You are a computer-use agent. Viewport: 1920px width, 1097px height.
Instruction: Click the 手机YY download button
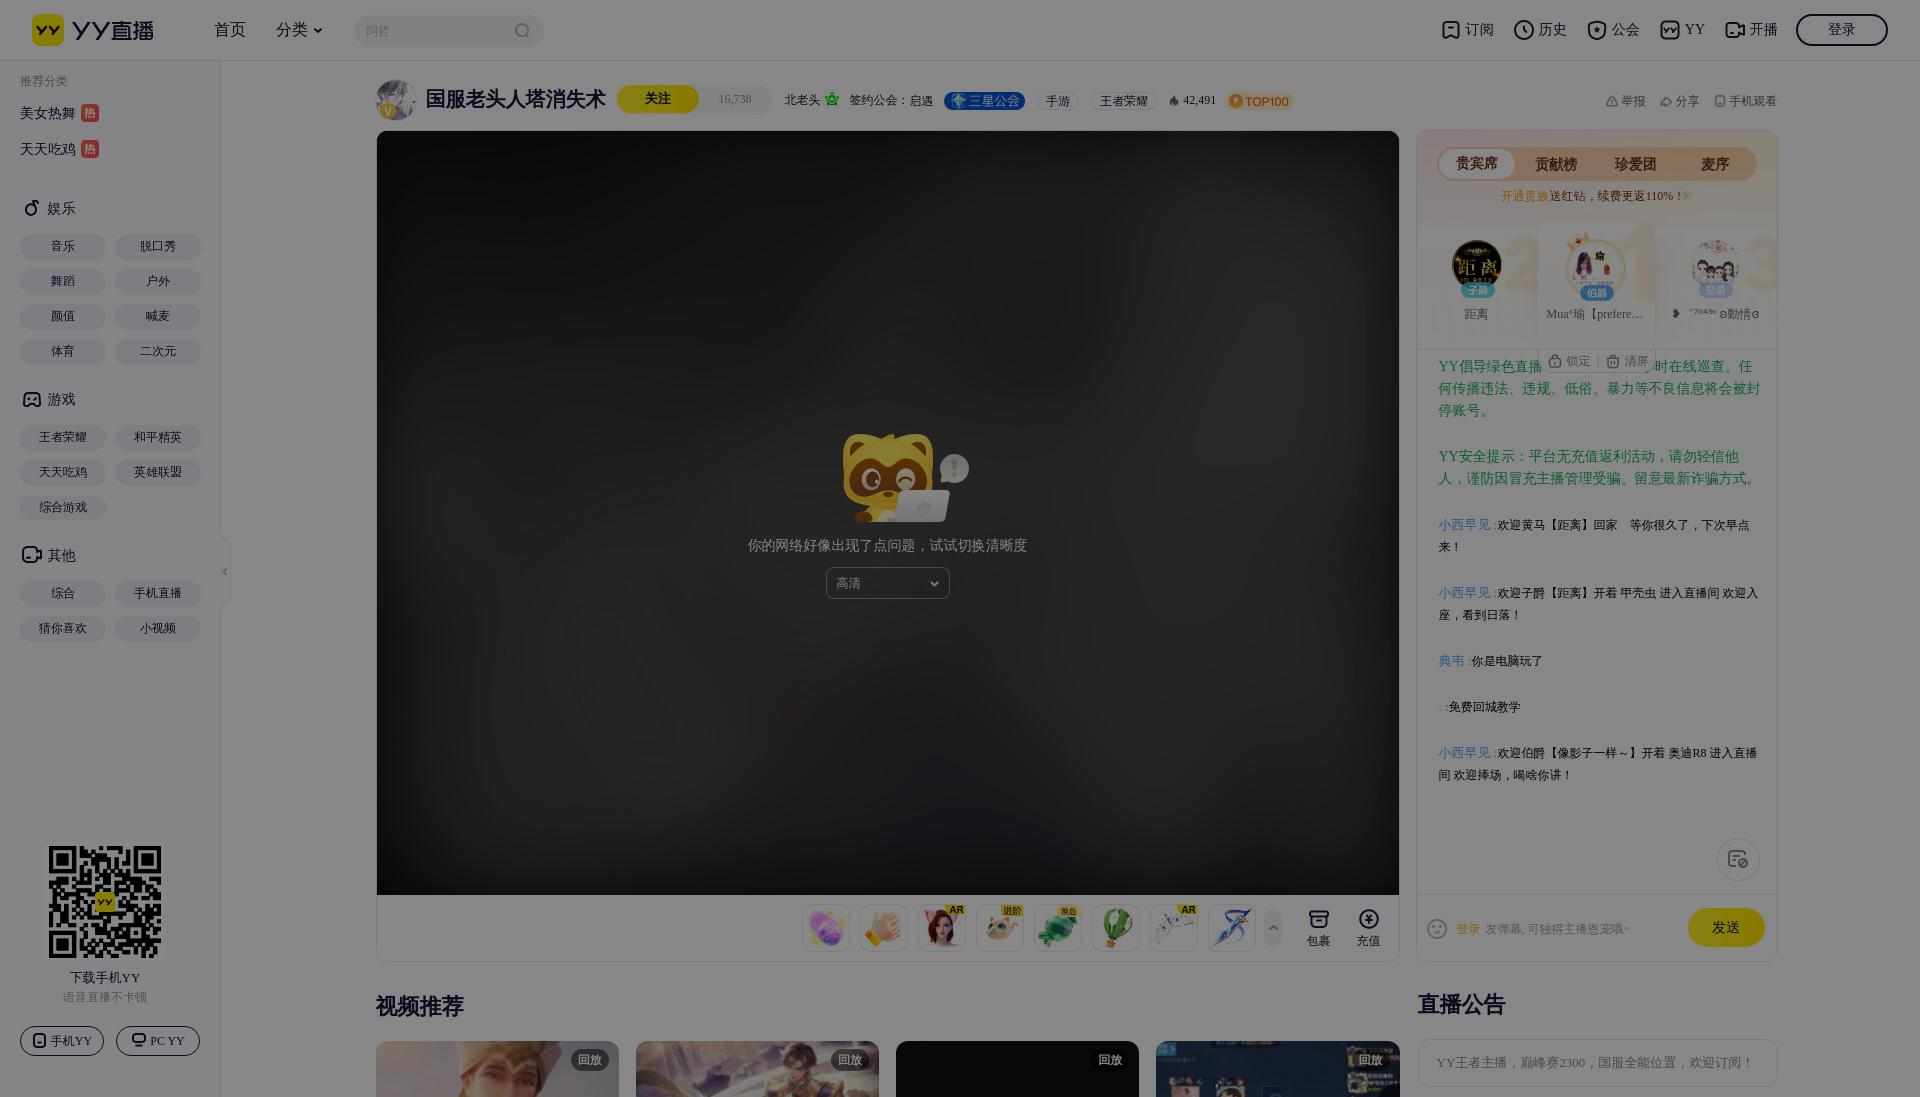62,1041
